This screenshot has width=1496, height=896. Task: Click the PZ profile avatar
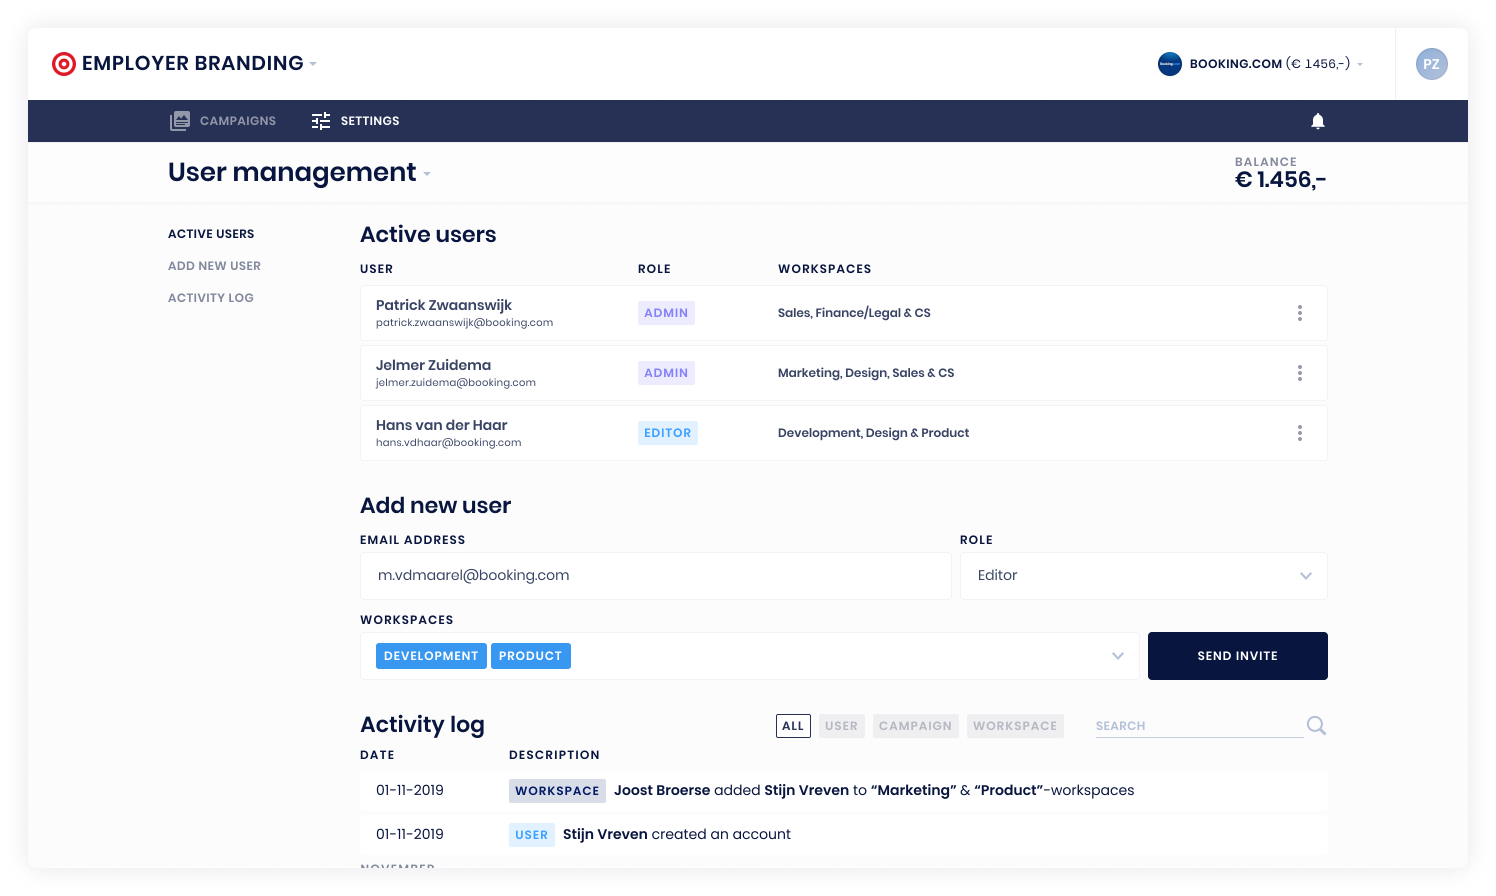pyautogui.click(x=1432, y=64)
